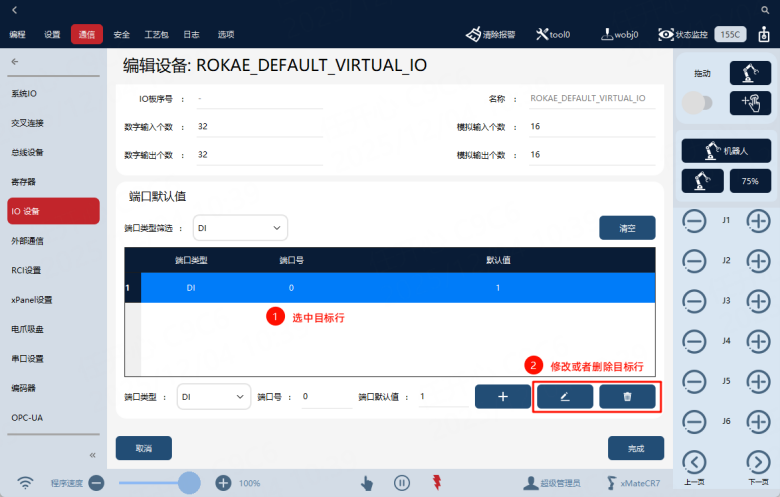Click the search magnifier icon
Viewport: 780px width, 497px height.
[765, 10]
